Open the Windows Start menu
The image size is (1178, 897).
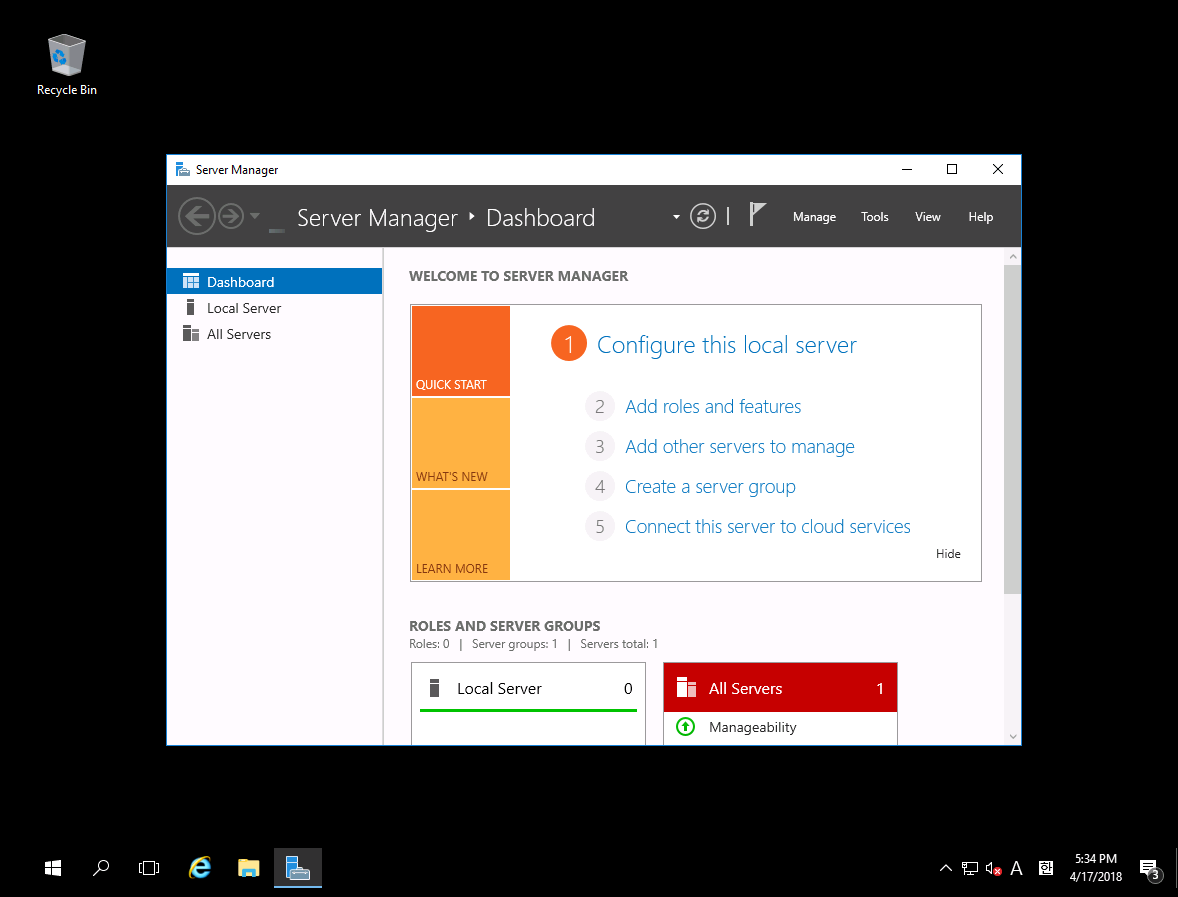click(x=53, y=868)
